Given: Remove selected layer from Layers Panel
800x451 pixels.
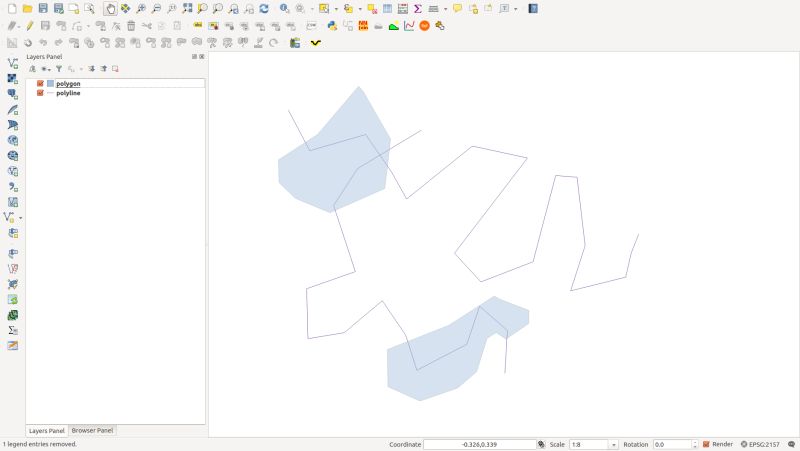Looking at the screenshot, I should pyautogui.click(x=115, y=69).
